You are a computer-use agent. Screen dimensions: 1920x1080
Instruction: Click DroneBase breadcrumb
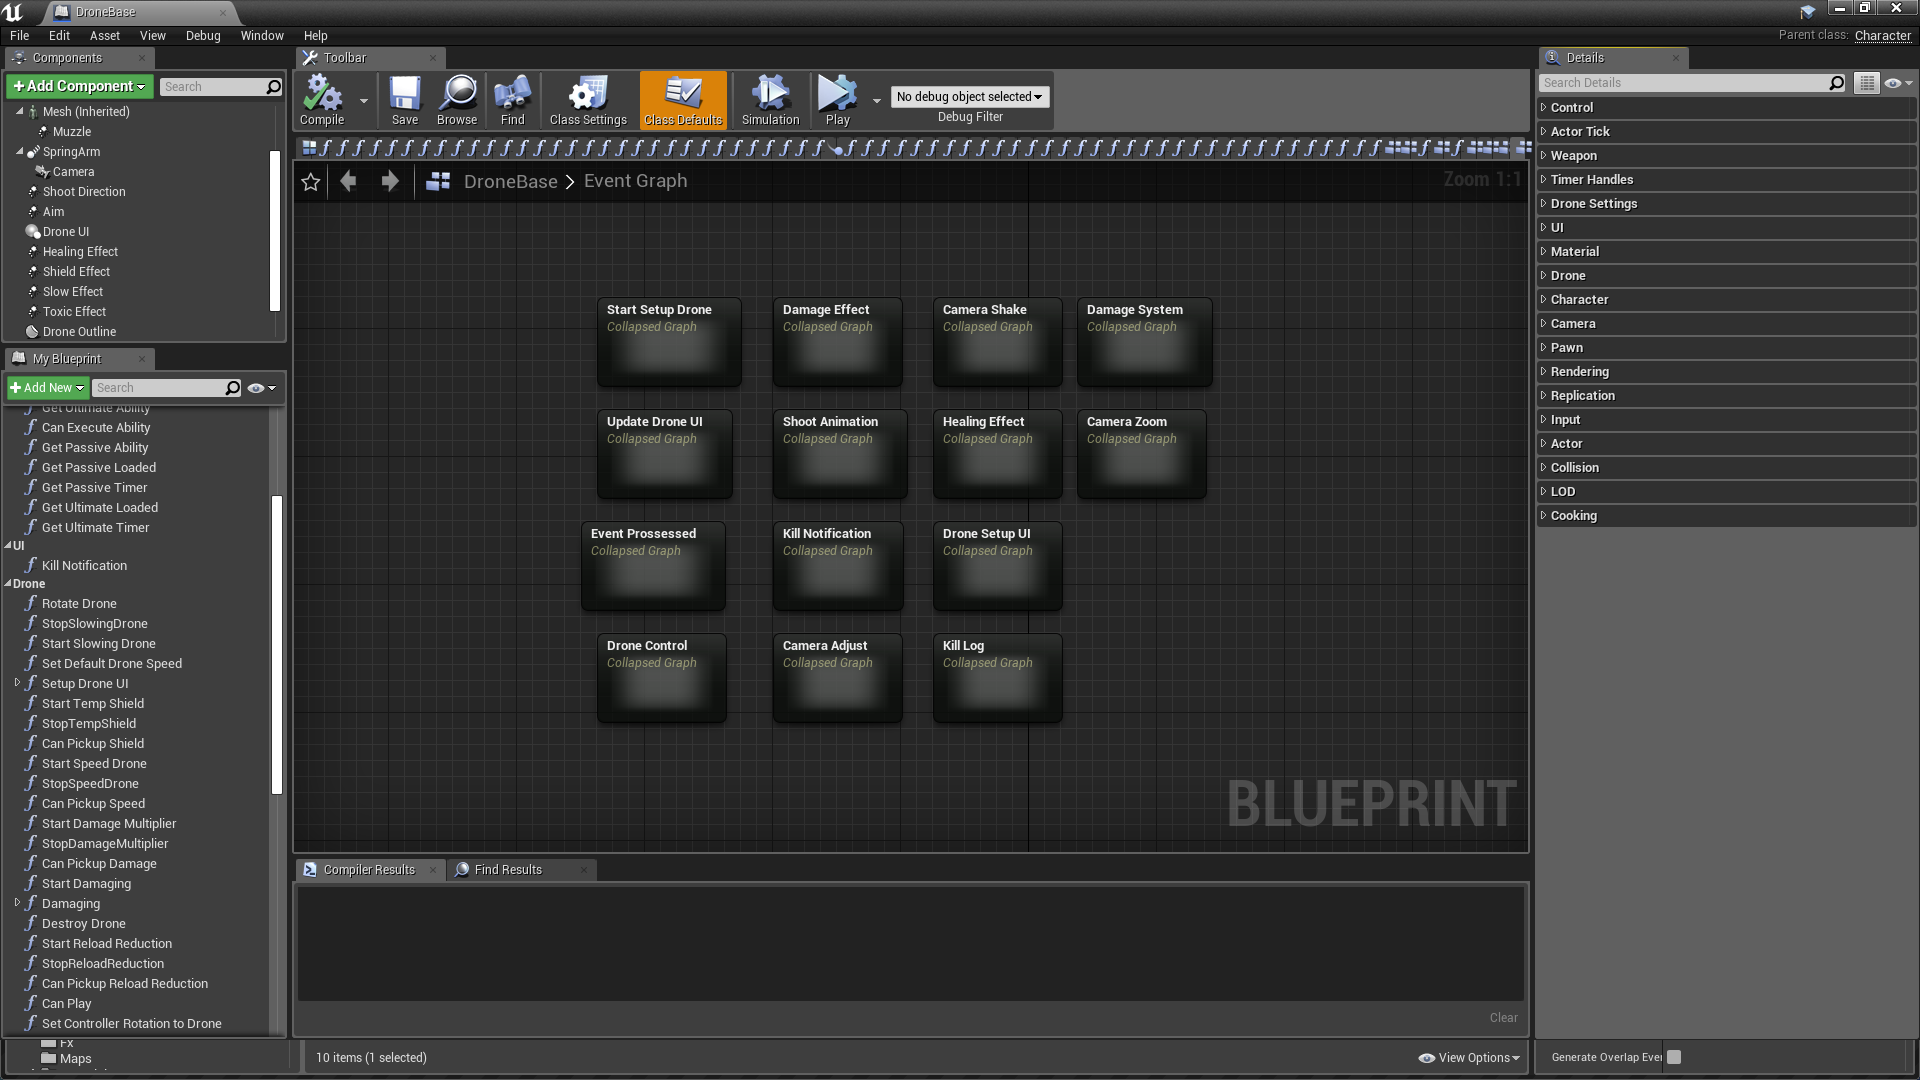tap(510, 181)
